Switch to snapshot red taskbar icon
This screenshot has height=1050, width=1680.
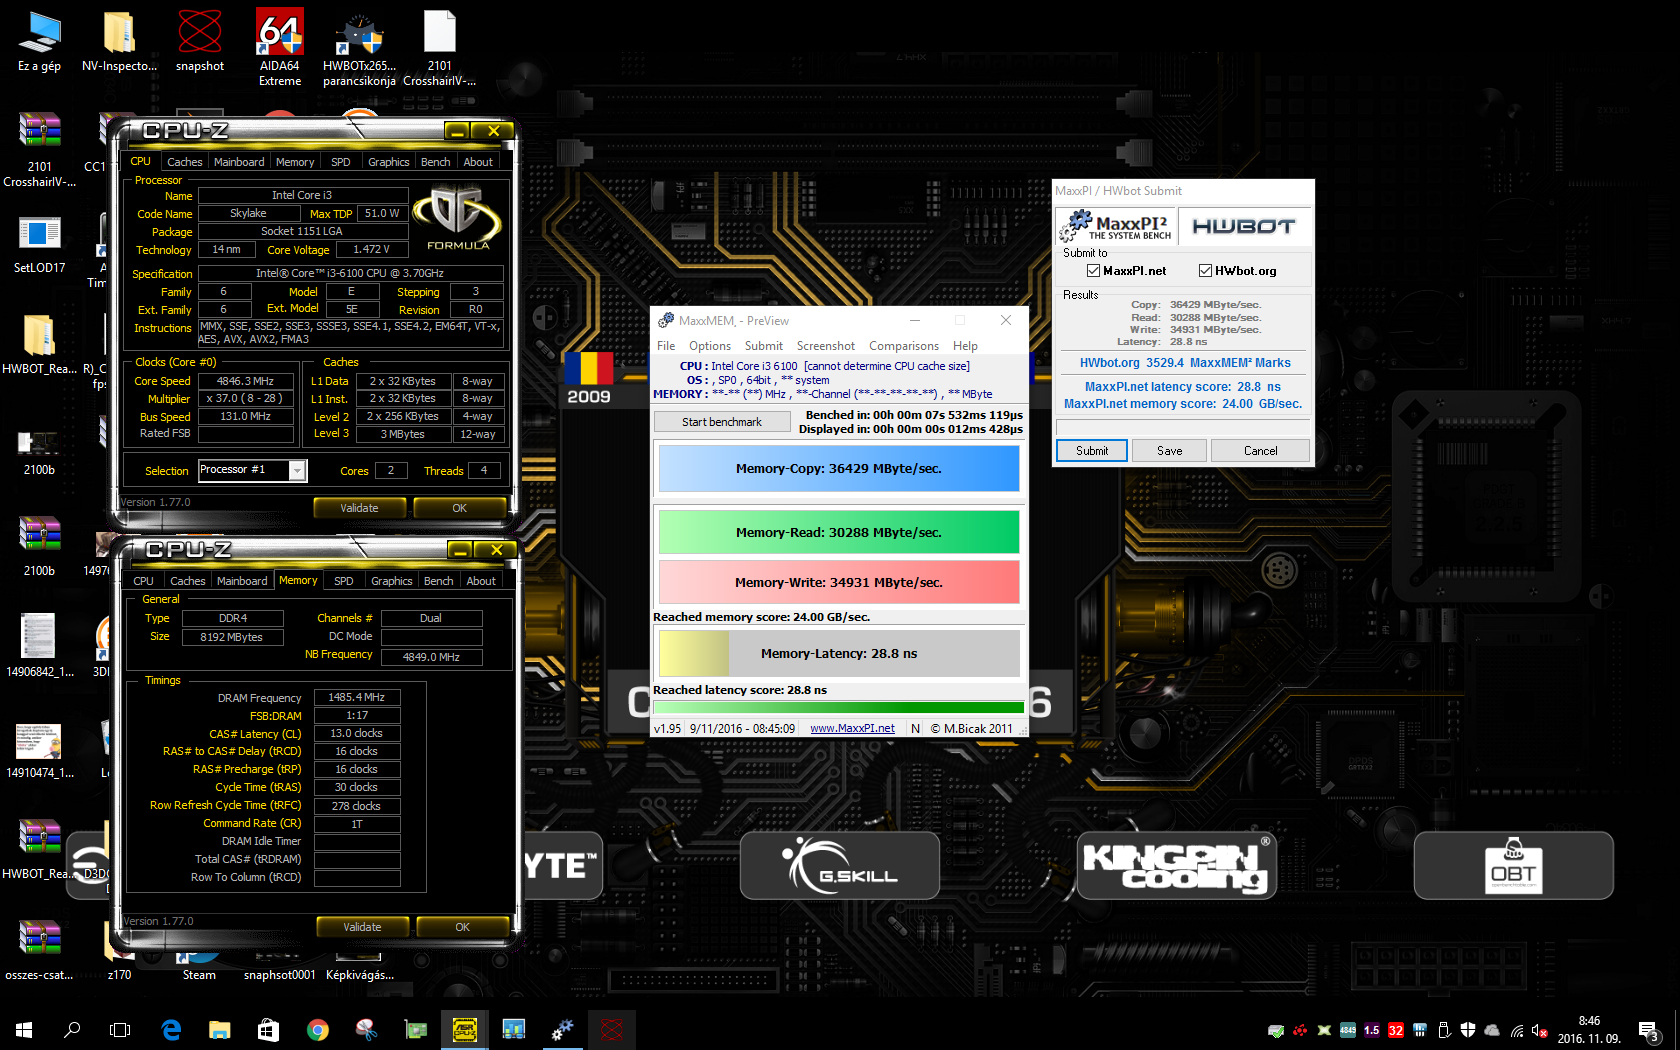point(611,1030)
